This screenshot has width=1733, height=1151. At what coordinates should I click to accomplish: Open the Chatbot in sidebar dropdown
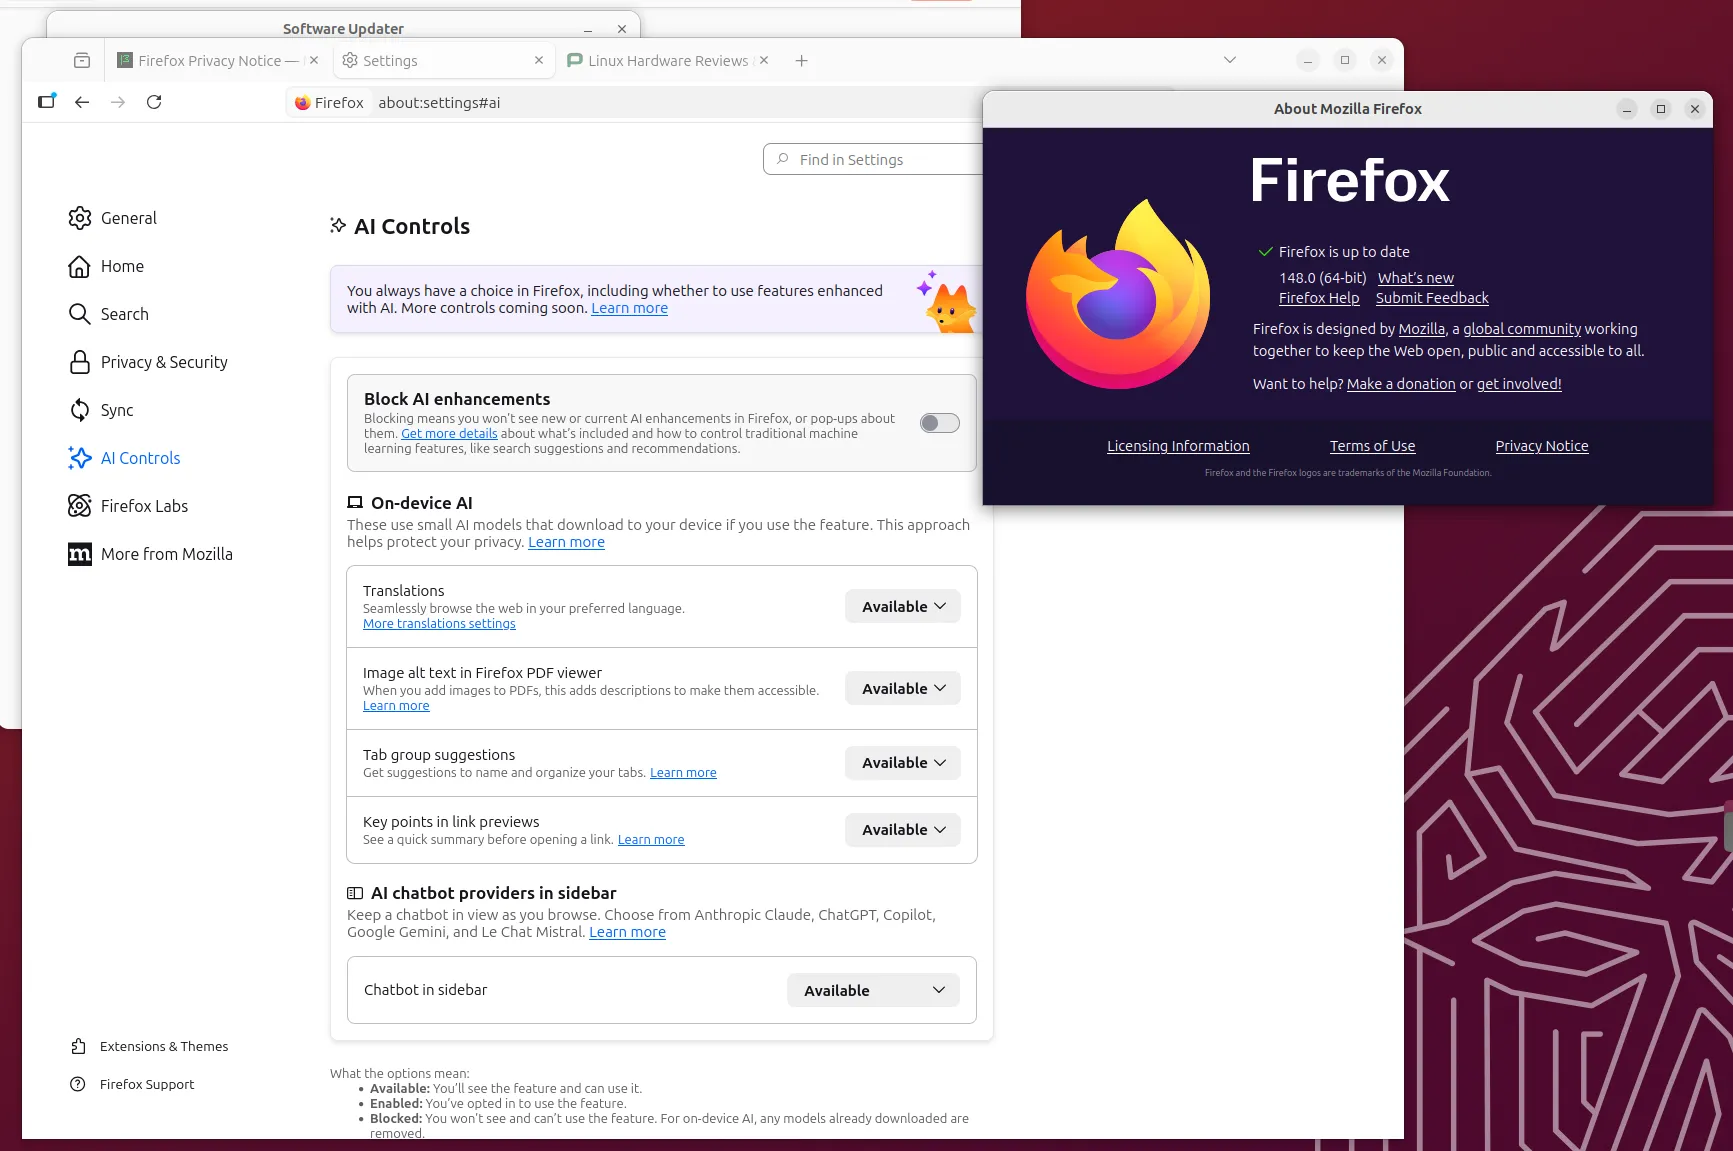point(871,990)
